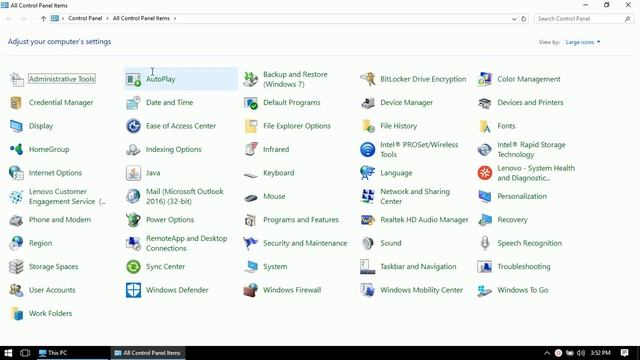Image resolution: width=640 pixels, height=360 pixels.
Task: Open Taskbar and Navigation link
Action: pyautogui.click(x=418, y=267)
